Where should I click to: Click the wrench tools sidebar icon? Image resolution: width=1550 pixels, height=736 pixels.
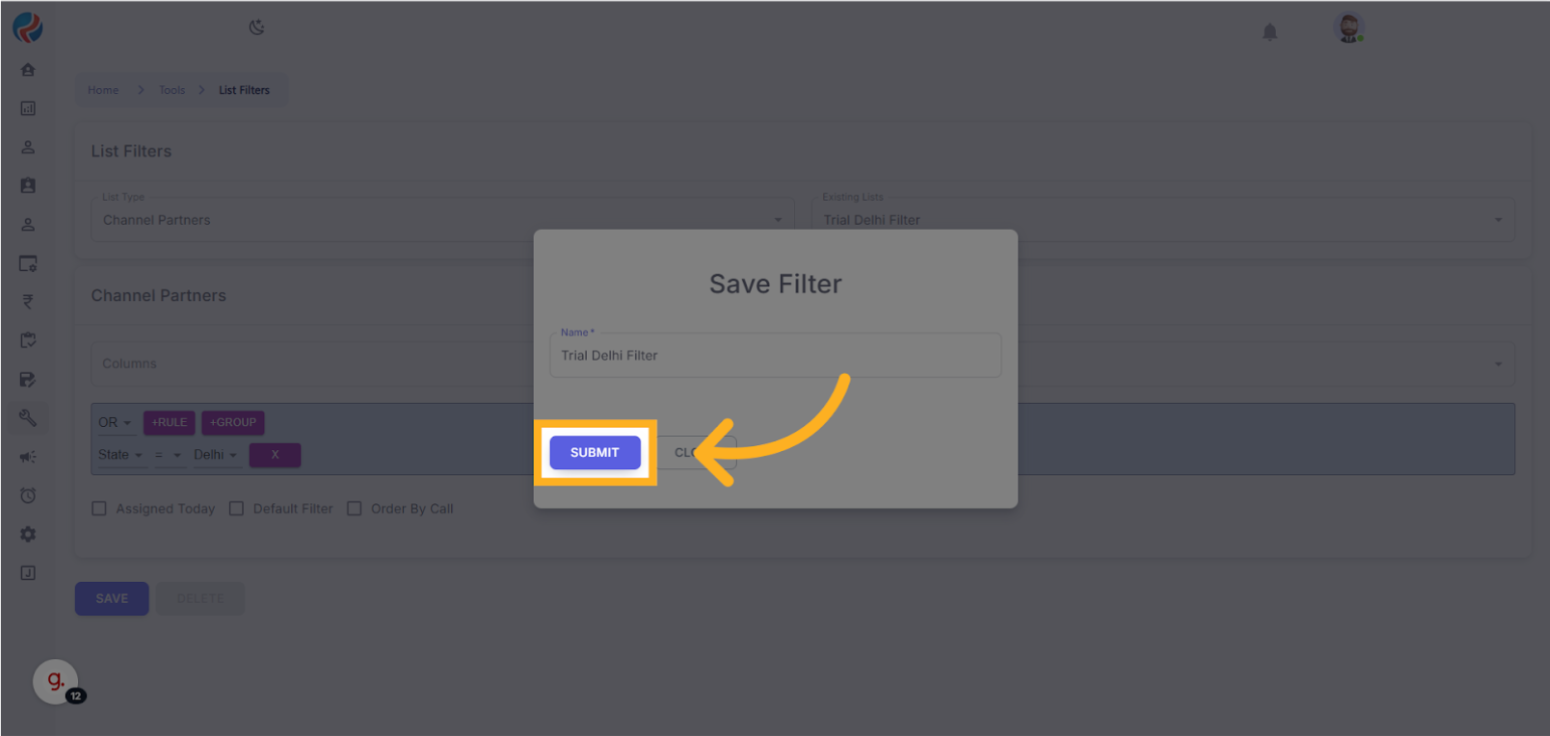[x=28, y=418]
